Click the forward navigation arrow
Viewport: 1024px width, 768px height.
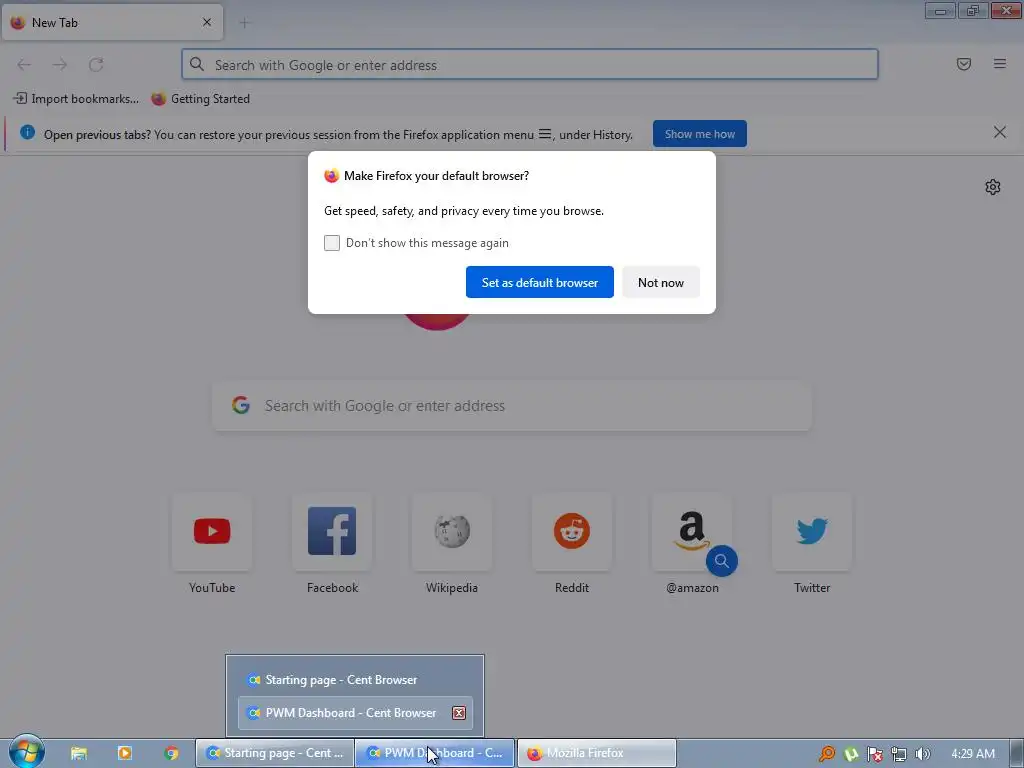click(x=60, y=65)
